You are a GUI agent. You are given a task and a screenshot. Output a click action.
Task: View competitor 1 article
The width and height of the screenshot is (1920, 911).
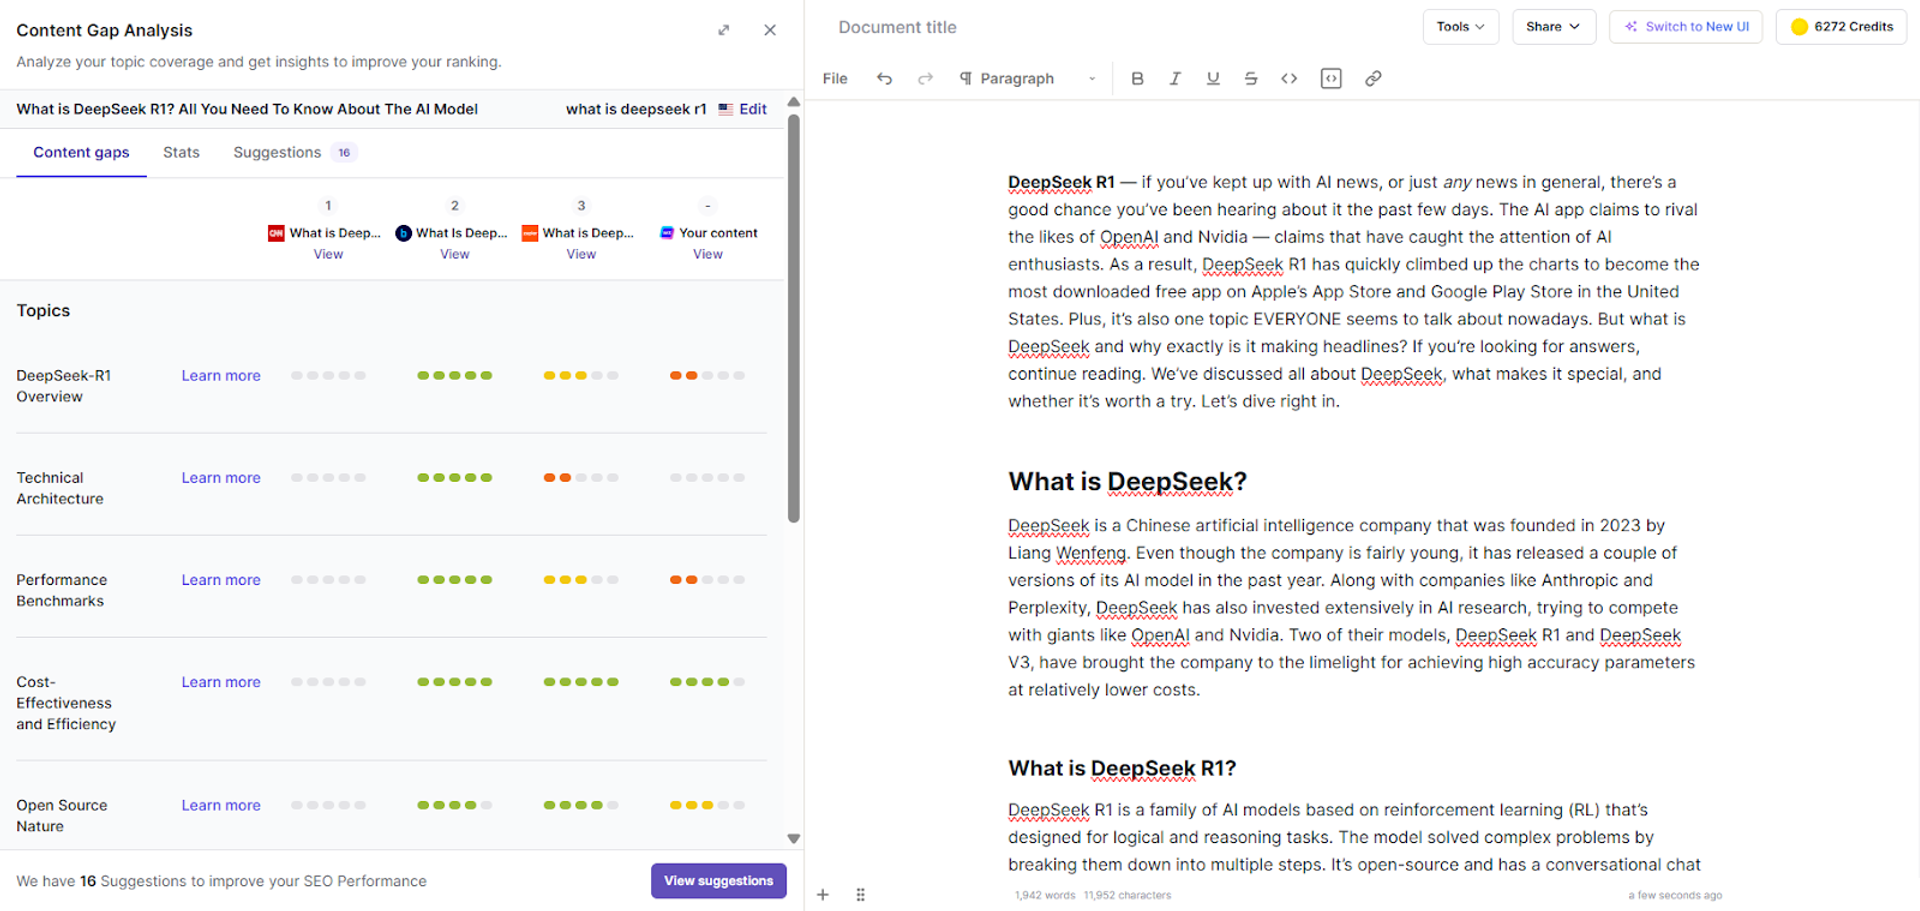coord(328,254)
